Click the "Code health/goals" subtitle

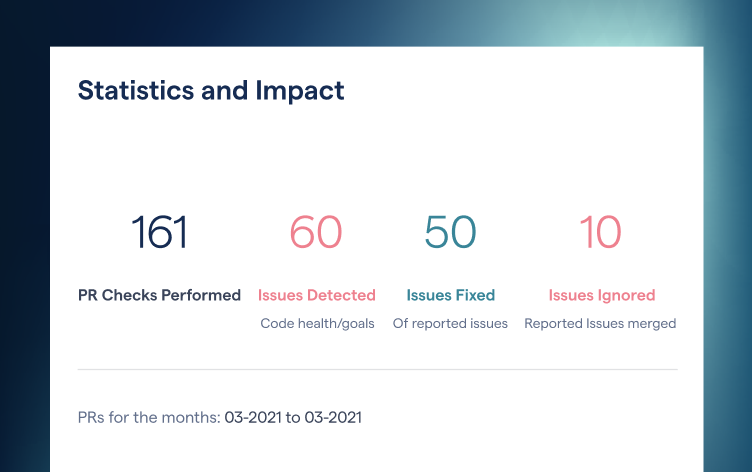(x=317, y=324)
